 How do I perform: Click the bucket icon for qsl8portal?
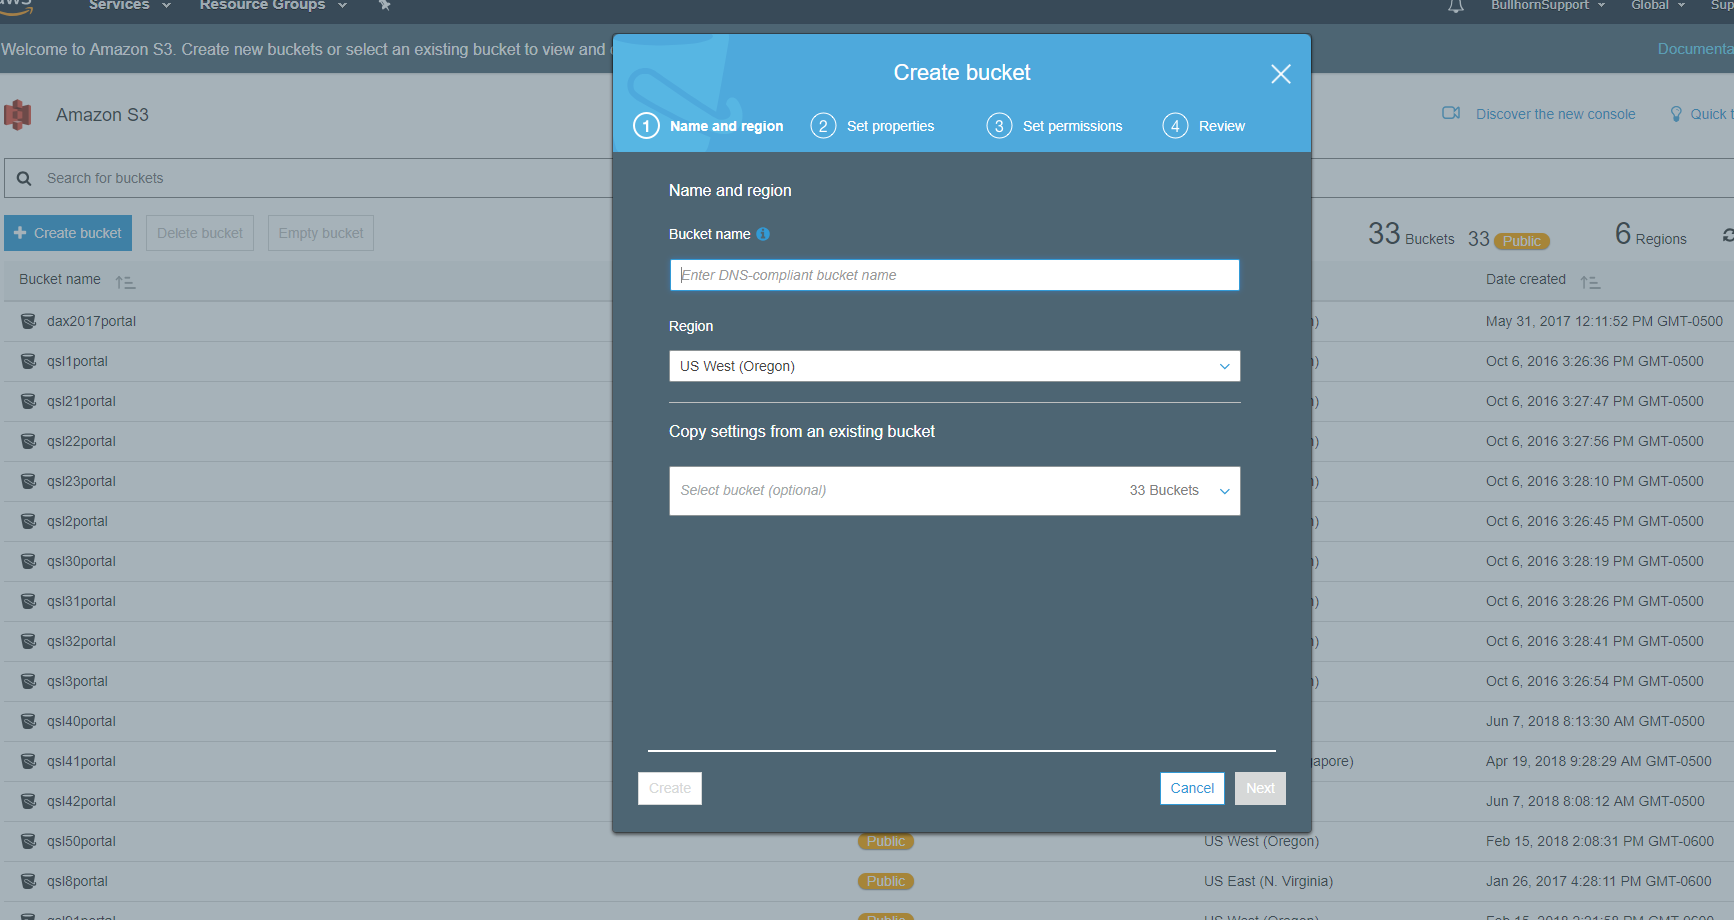coord(28,881)
